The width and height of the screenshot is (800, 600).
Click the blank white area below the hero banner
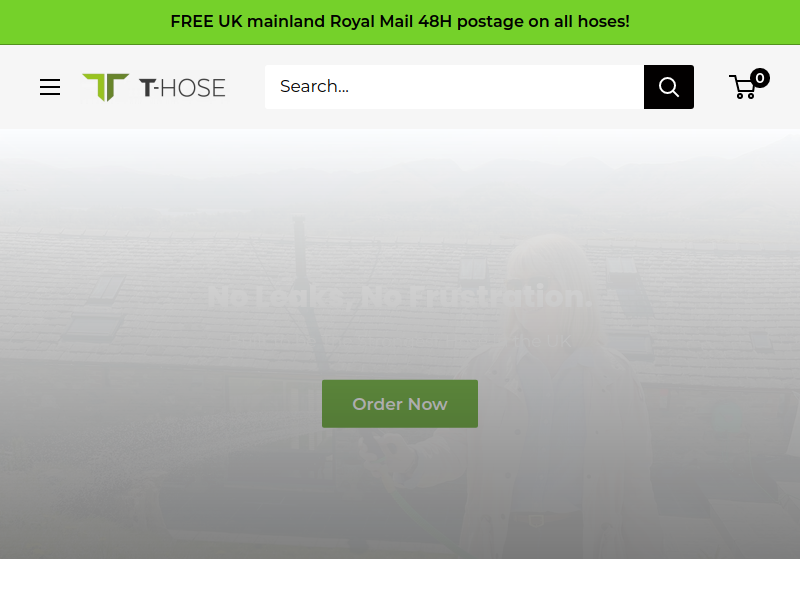400,580
